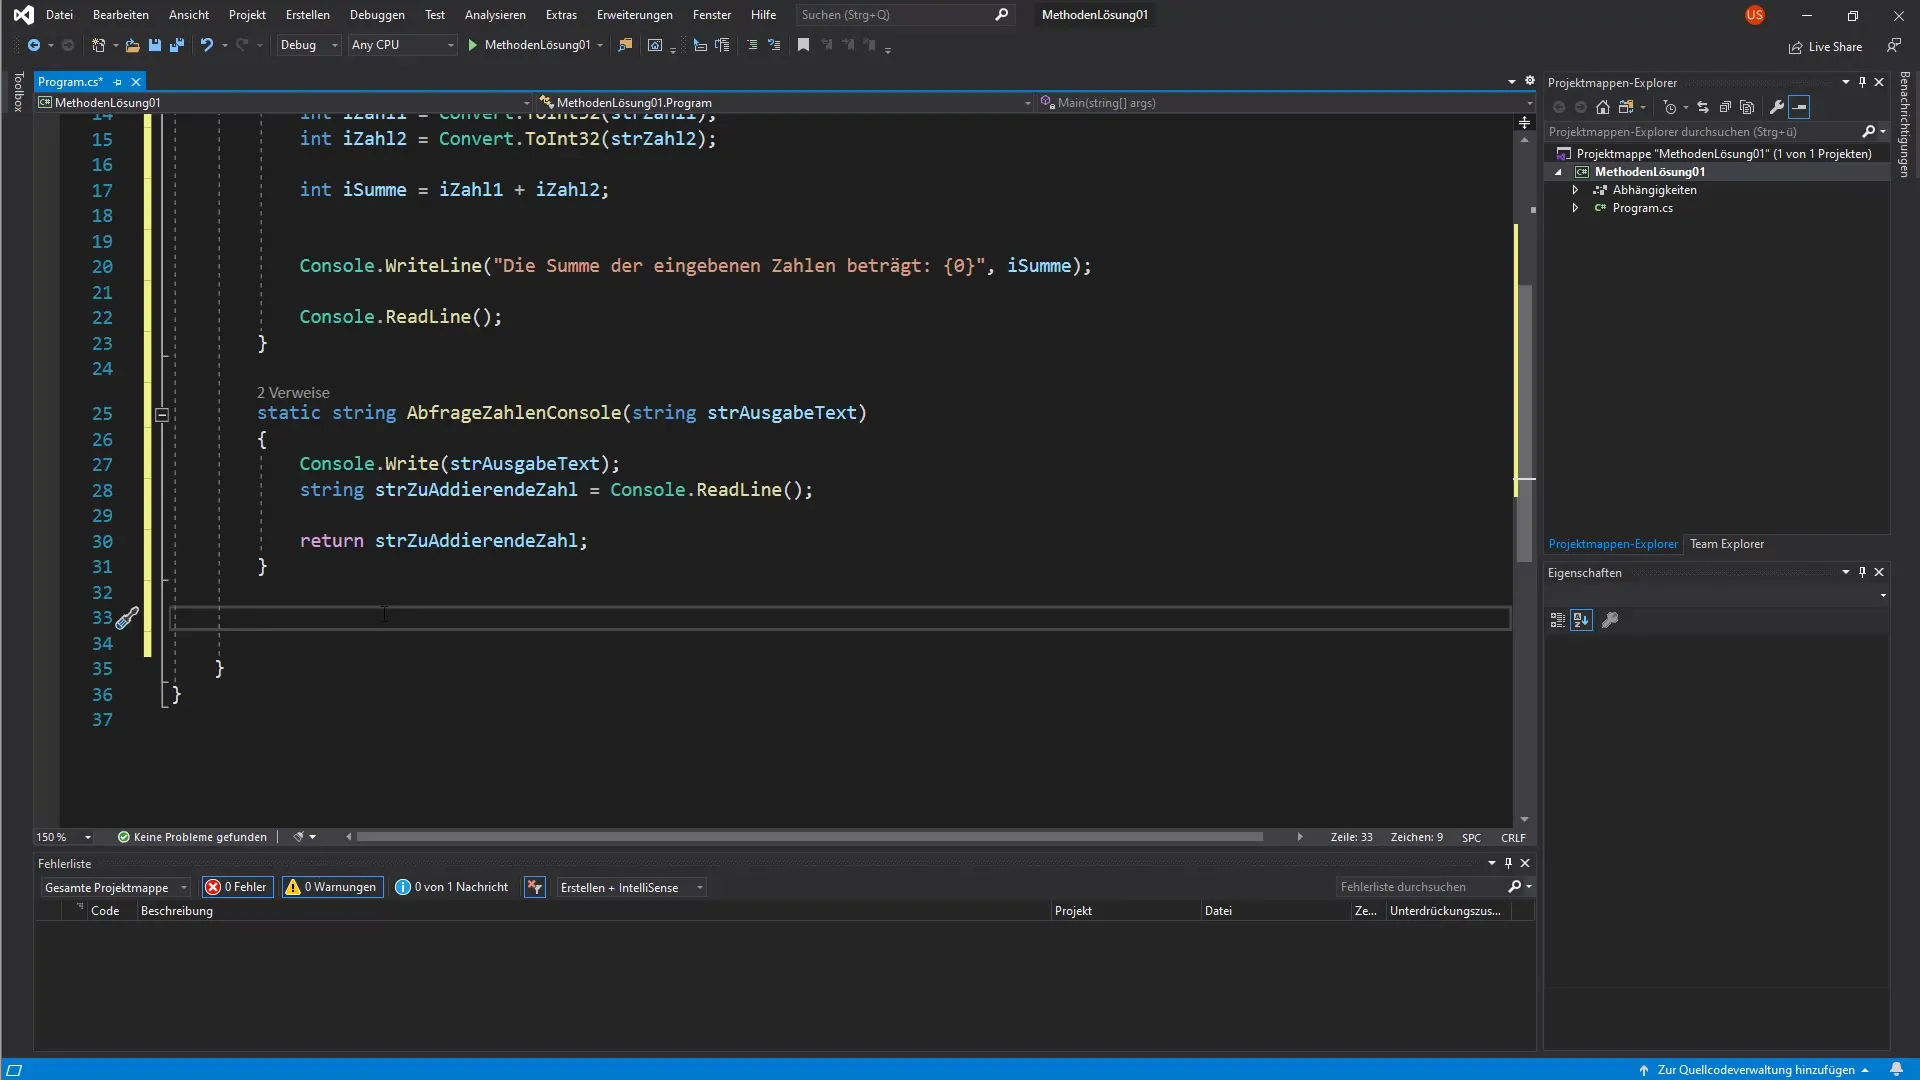This screenshot has width=1920, height=1080.
Task: Click the categorized view icon in Eigenschaften
Action: [1558, 620]
